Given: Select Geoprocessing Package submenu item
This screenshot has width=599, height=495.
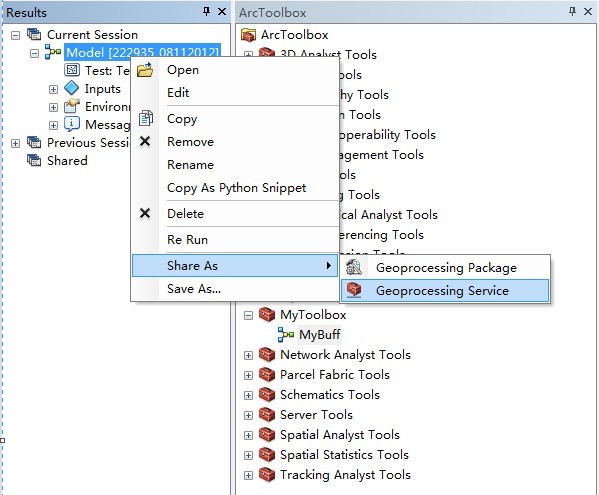Looking at the screenshot, I should pyautogui.click(x=445, y=268).
